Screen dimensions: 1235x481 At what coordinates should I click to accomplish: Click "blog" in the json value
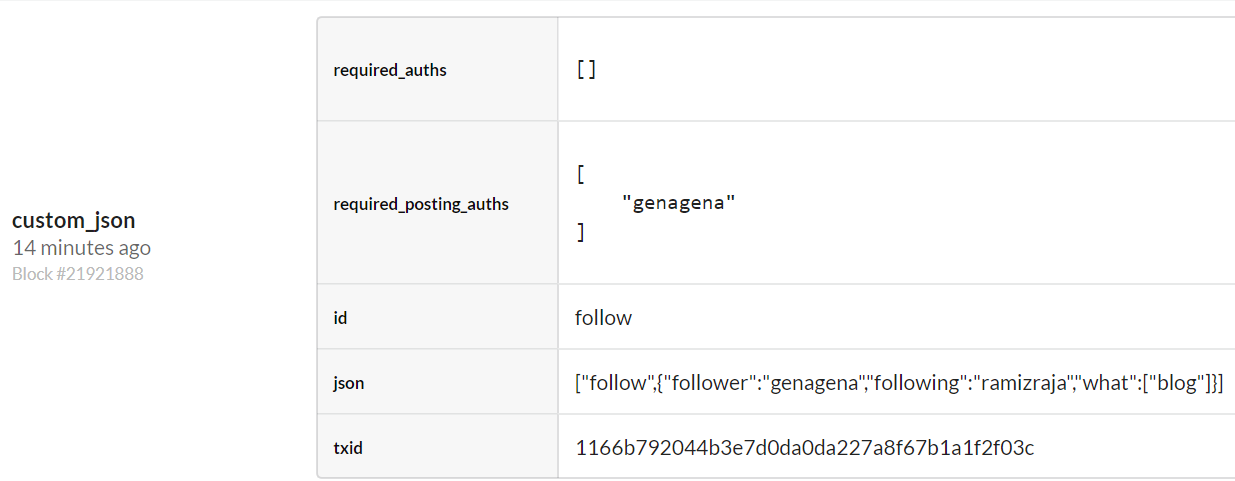click(x=1176, y=383)
